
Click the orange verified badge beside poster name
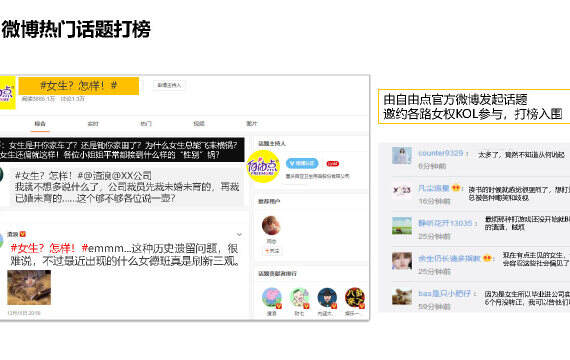point(23,234)
